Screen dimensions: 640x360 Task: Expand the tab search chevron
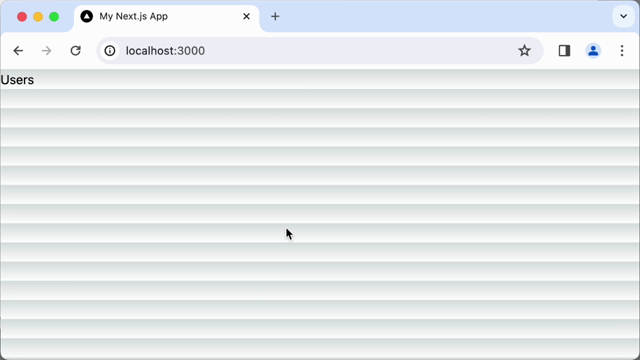click(623, 16)
